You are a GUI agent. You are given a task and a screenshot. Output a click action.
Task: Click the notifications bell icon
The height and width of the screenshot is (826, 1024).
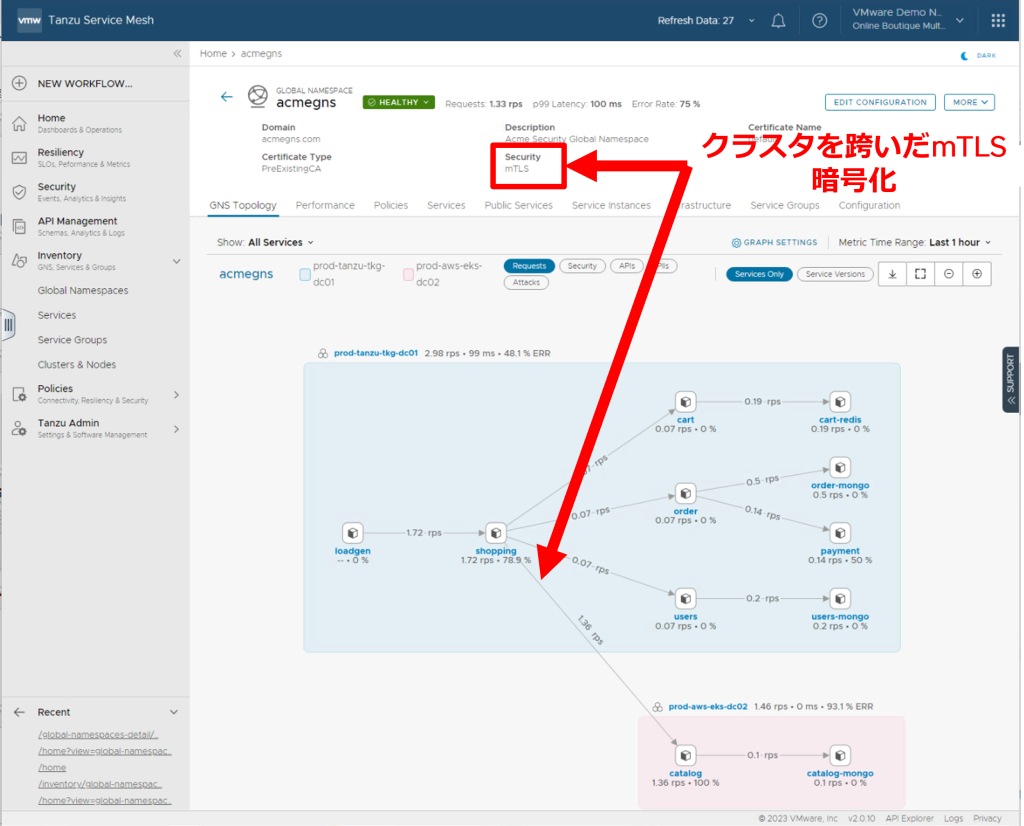778,20
